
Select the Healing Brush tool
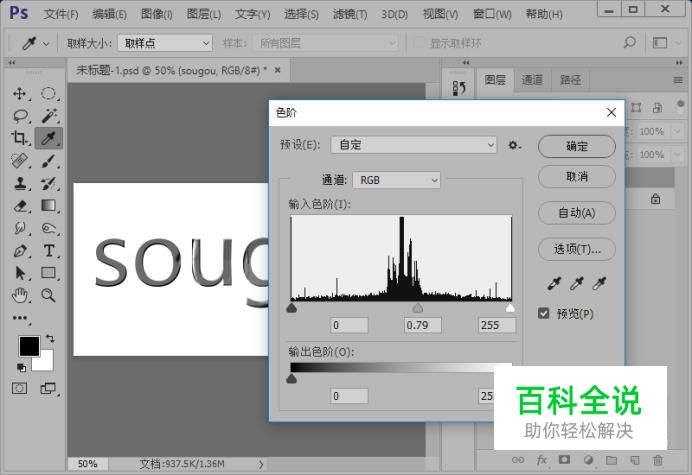click(19, 160)
